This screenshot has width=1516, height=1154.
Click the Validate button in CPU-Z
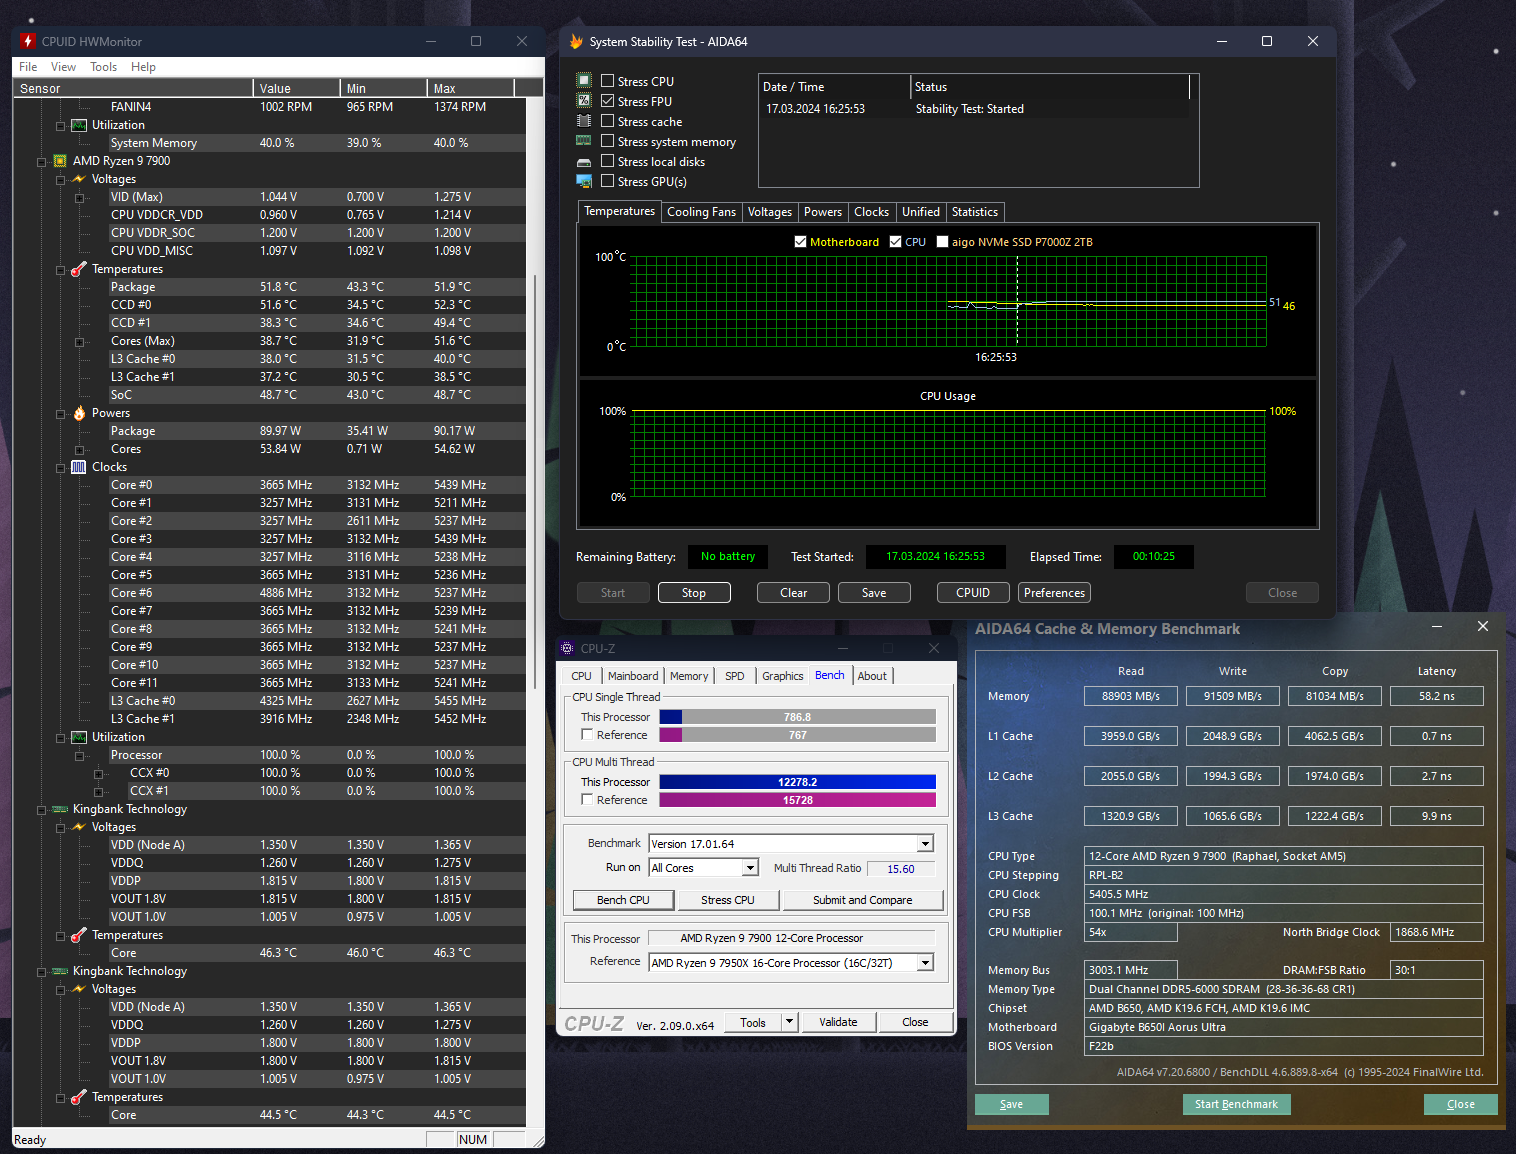click(x=838, y=1022)
